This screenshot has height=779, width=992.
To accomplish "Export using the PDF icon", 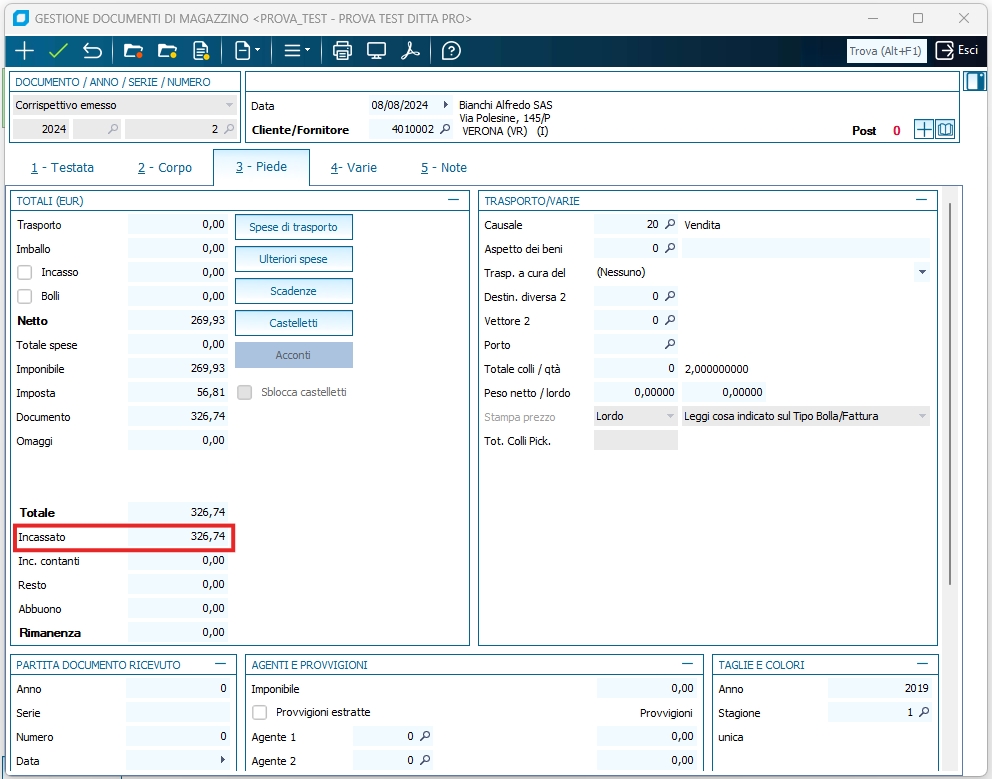I will point(410,51).
